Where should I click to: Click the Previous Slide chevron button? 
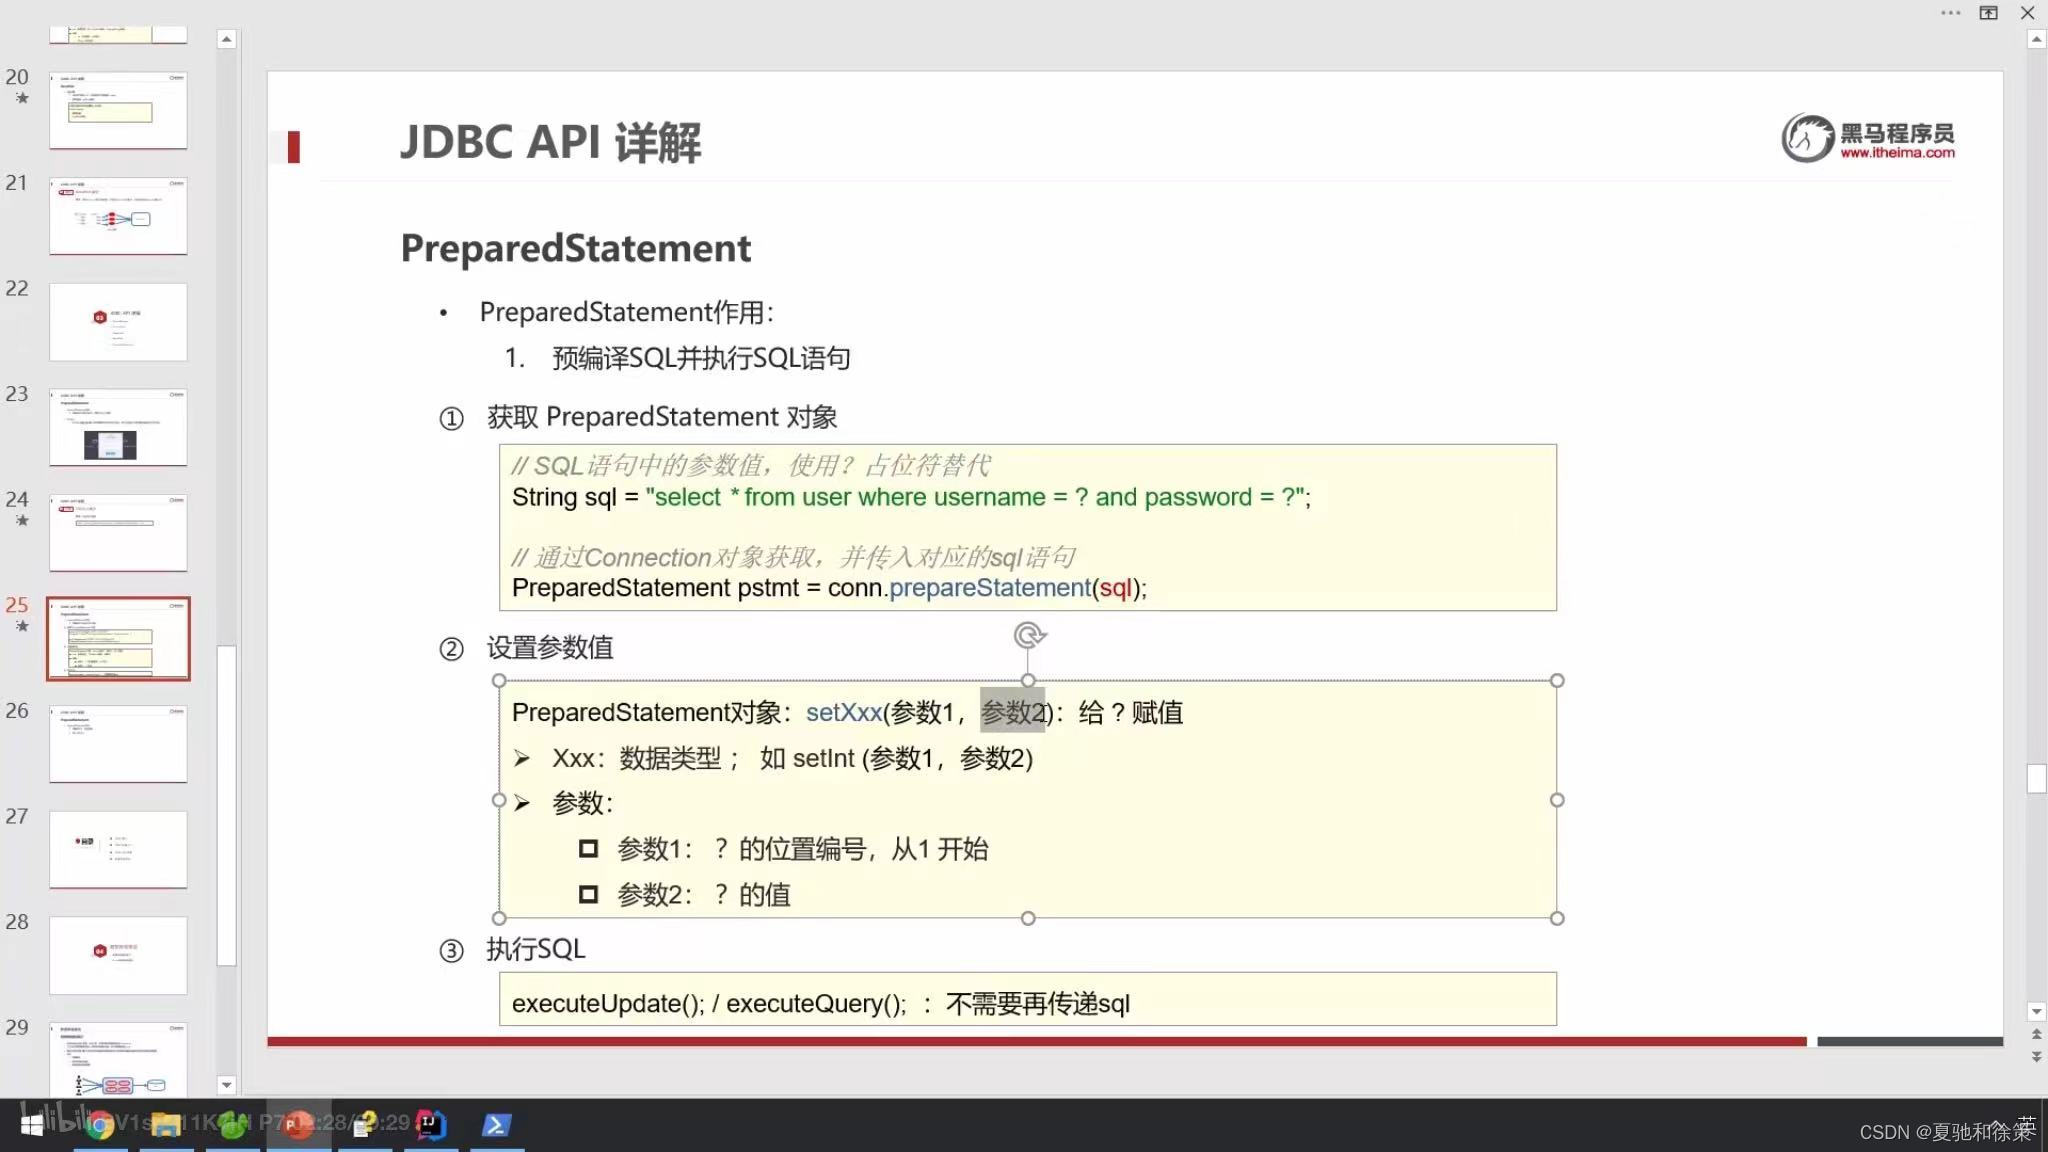point(2037,1034)
